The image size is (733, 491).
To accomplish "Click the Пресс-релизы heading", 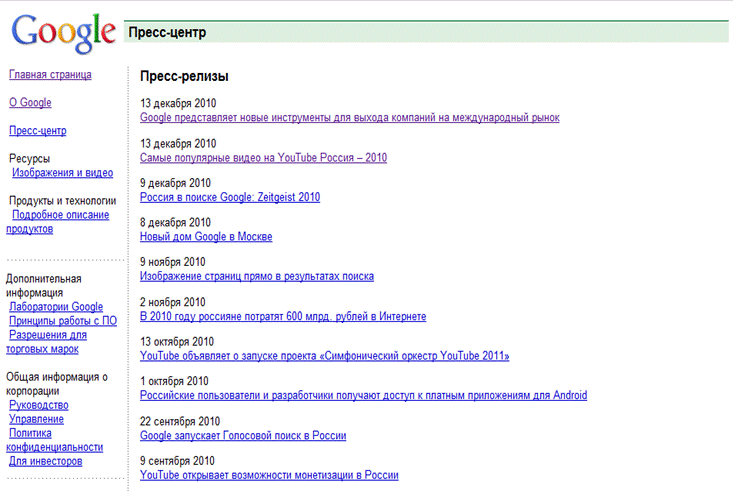I will pos(184,76).
